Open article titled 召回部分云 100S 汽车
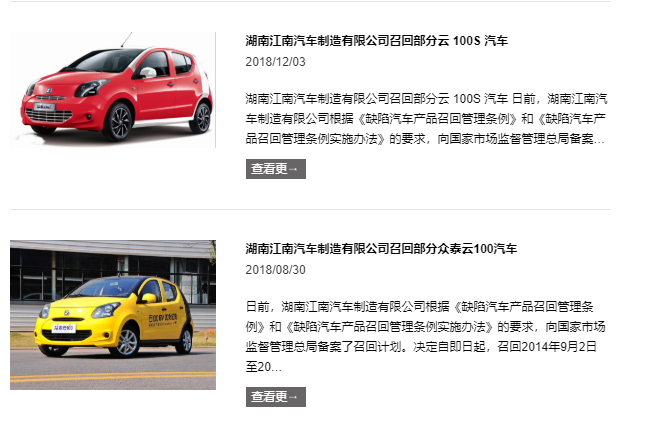Image resolution: width=648 pixels, height=427 pixels. pos(376,41)
